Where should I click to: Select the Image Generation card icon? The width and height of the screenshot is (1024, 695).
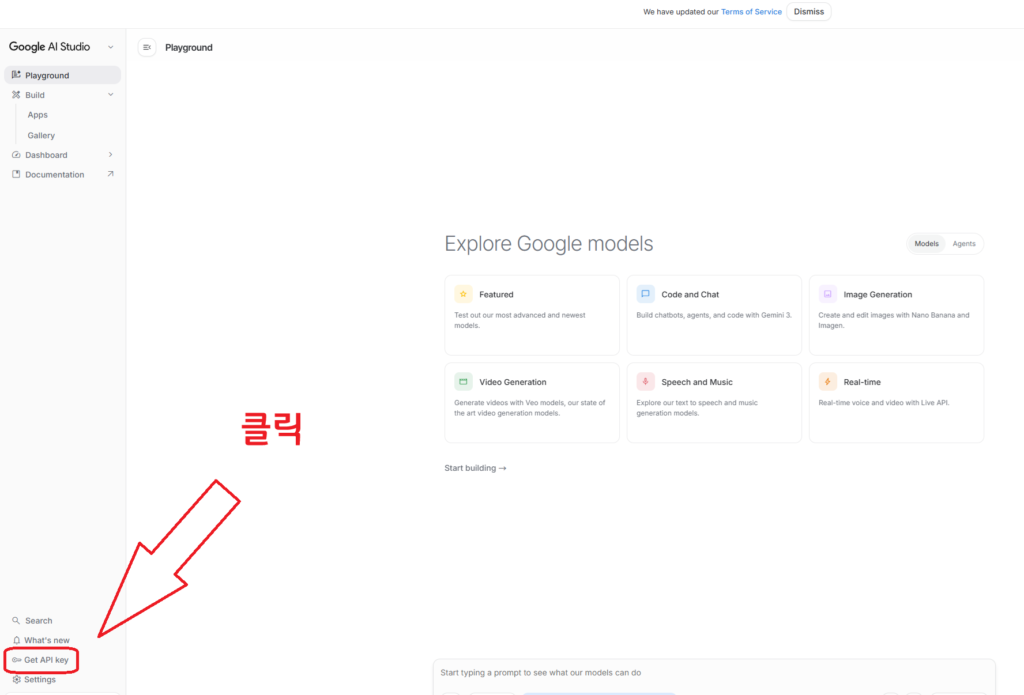coord(826,293)
